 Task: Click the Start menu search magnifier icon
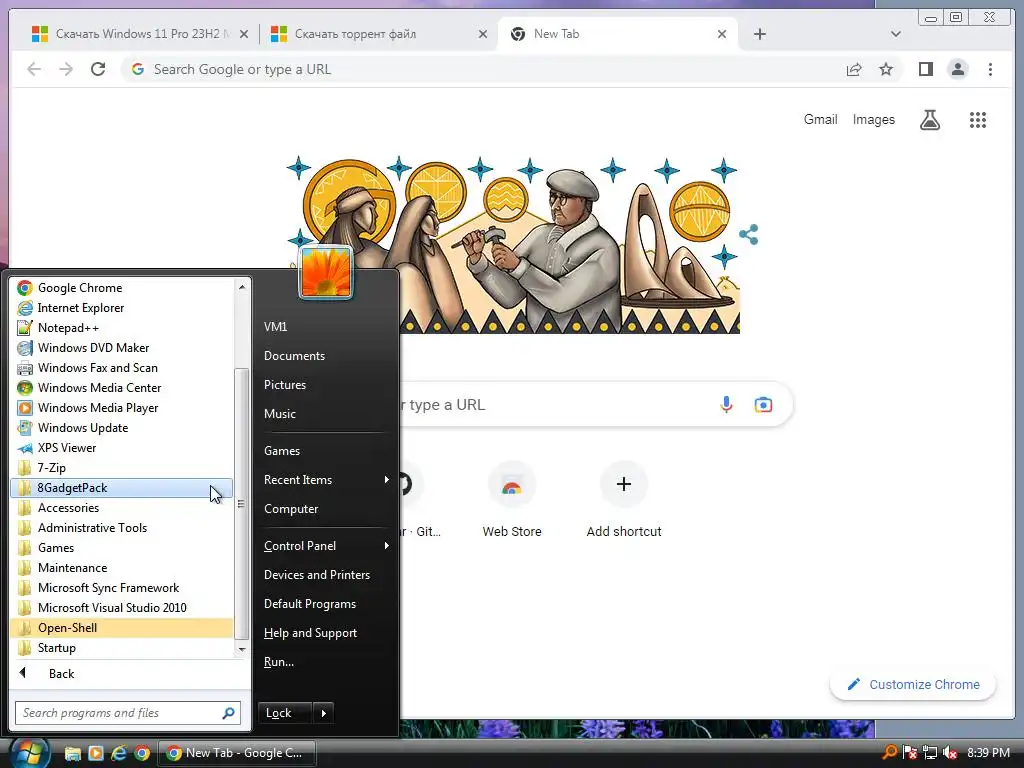coord(229,713)
